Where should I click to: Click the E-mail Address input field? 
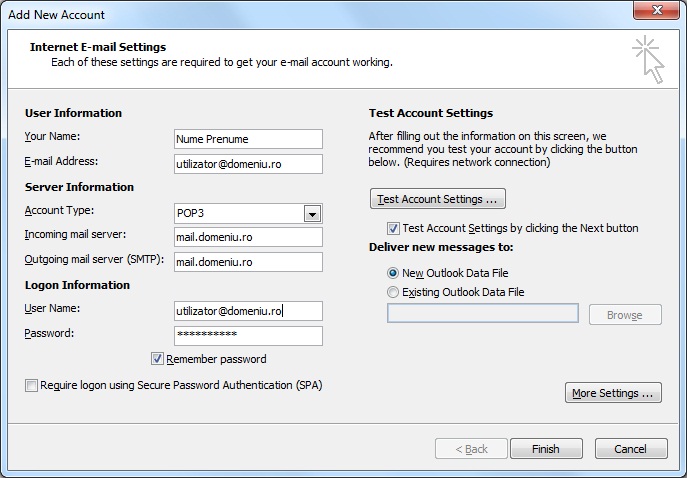coord(248,164)
